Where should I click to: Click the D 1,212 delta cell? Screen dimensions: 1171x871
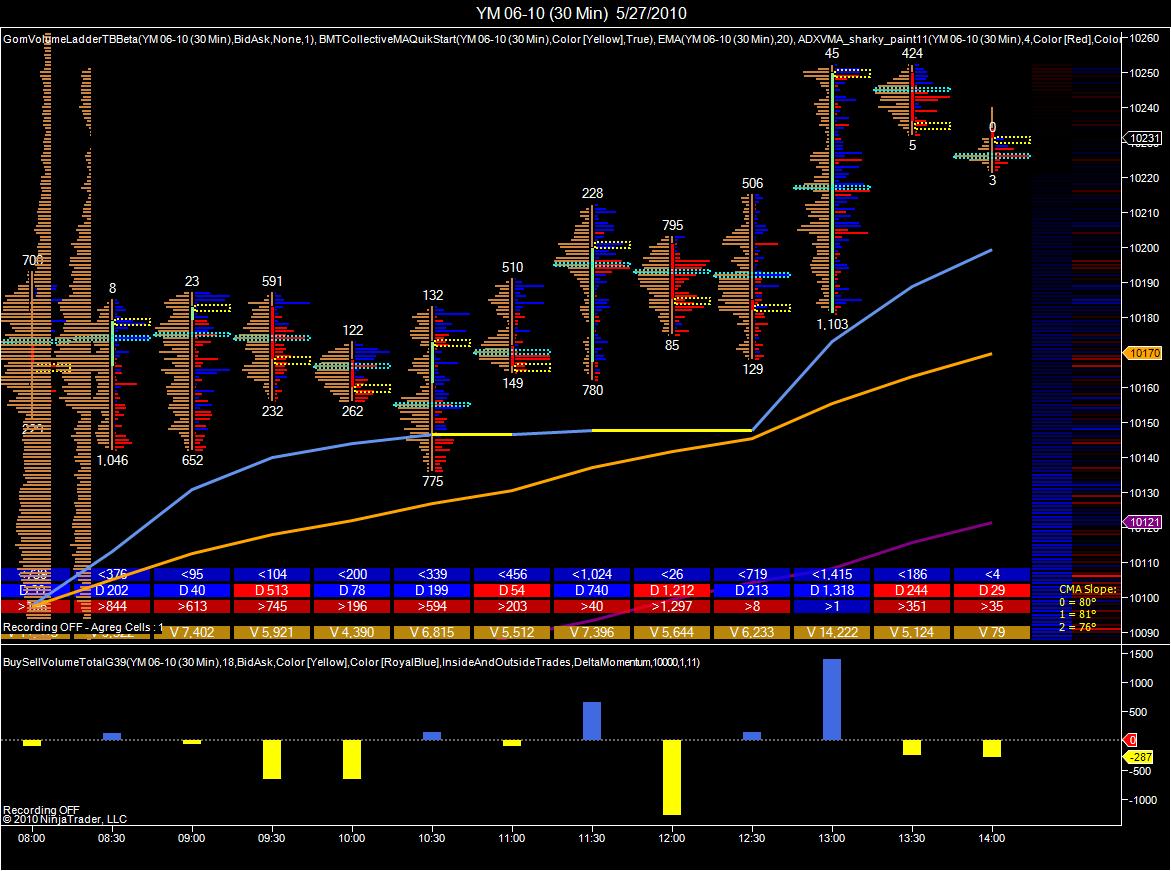point(671,590)
